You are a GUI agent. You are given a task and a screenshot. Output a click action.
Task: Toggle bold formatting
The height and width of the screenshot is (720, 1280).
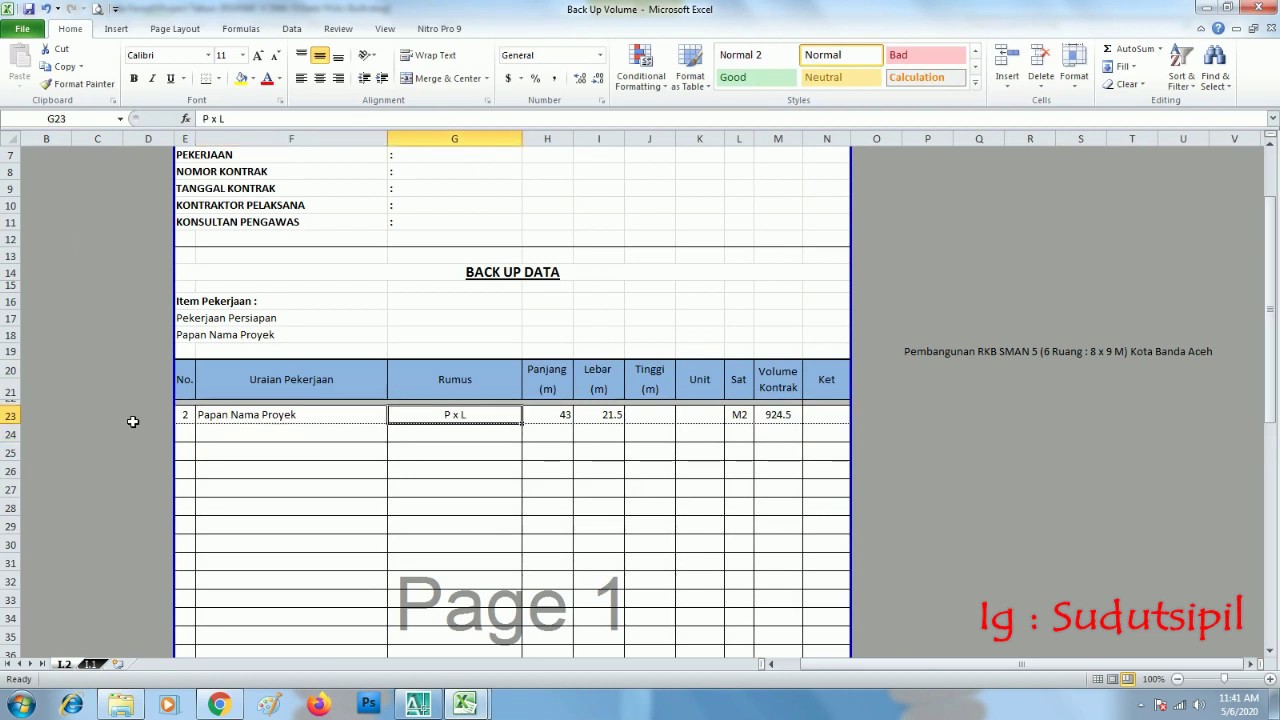pyautogui.click(x=134, y=78)
